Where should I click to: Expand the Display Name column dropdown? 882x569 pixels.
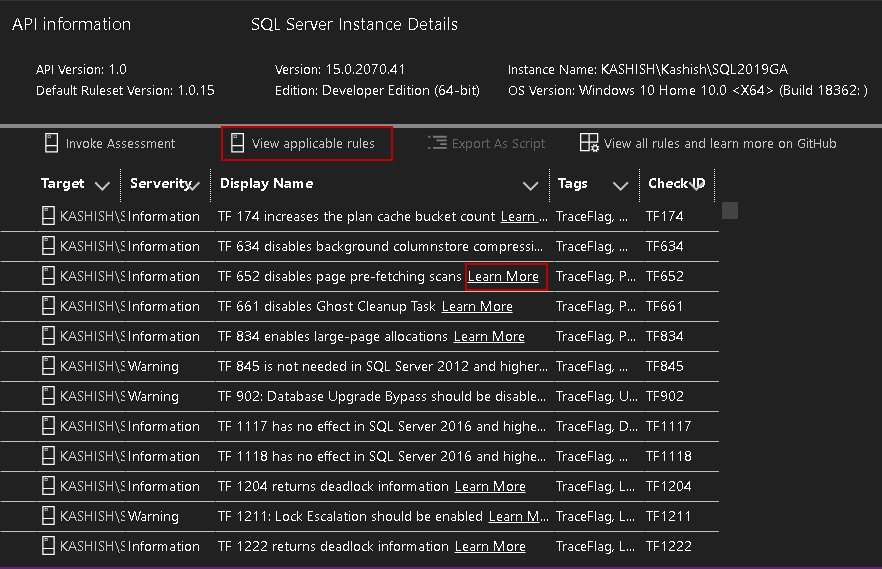pyautogui.click(x=530, y=185)
